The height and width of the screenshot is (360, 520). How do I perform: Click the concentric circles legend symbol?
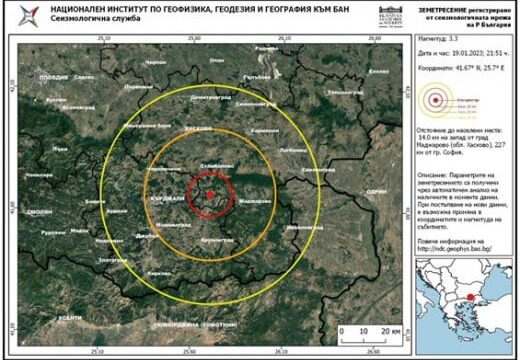pos(435,100)
